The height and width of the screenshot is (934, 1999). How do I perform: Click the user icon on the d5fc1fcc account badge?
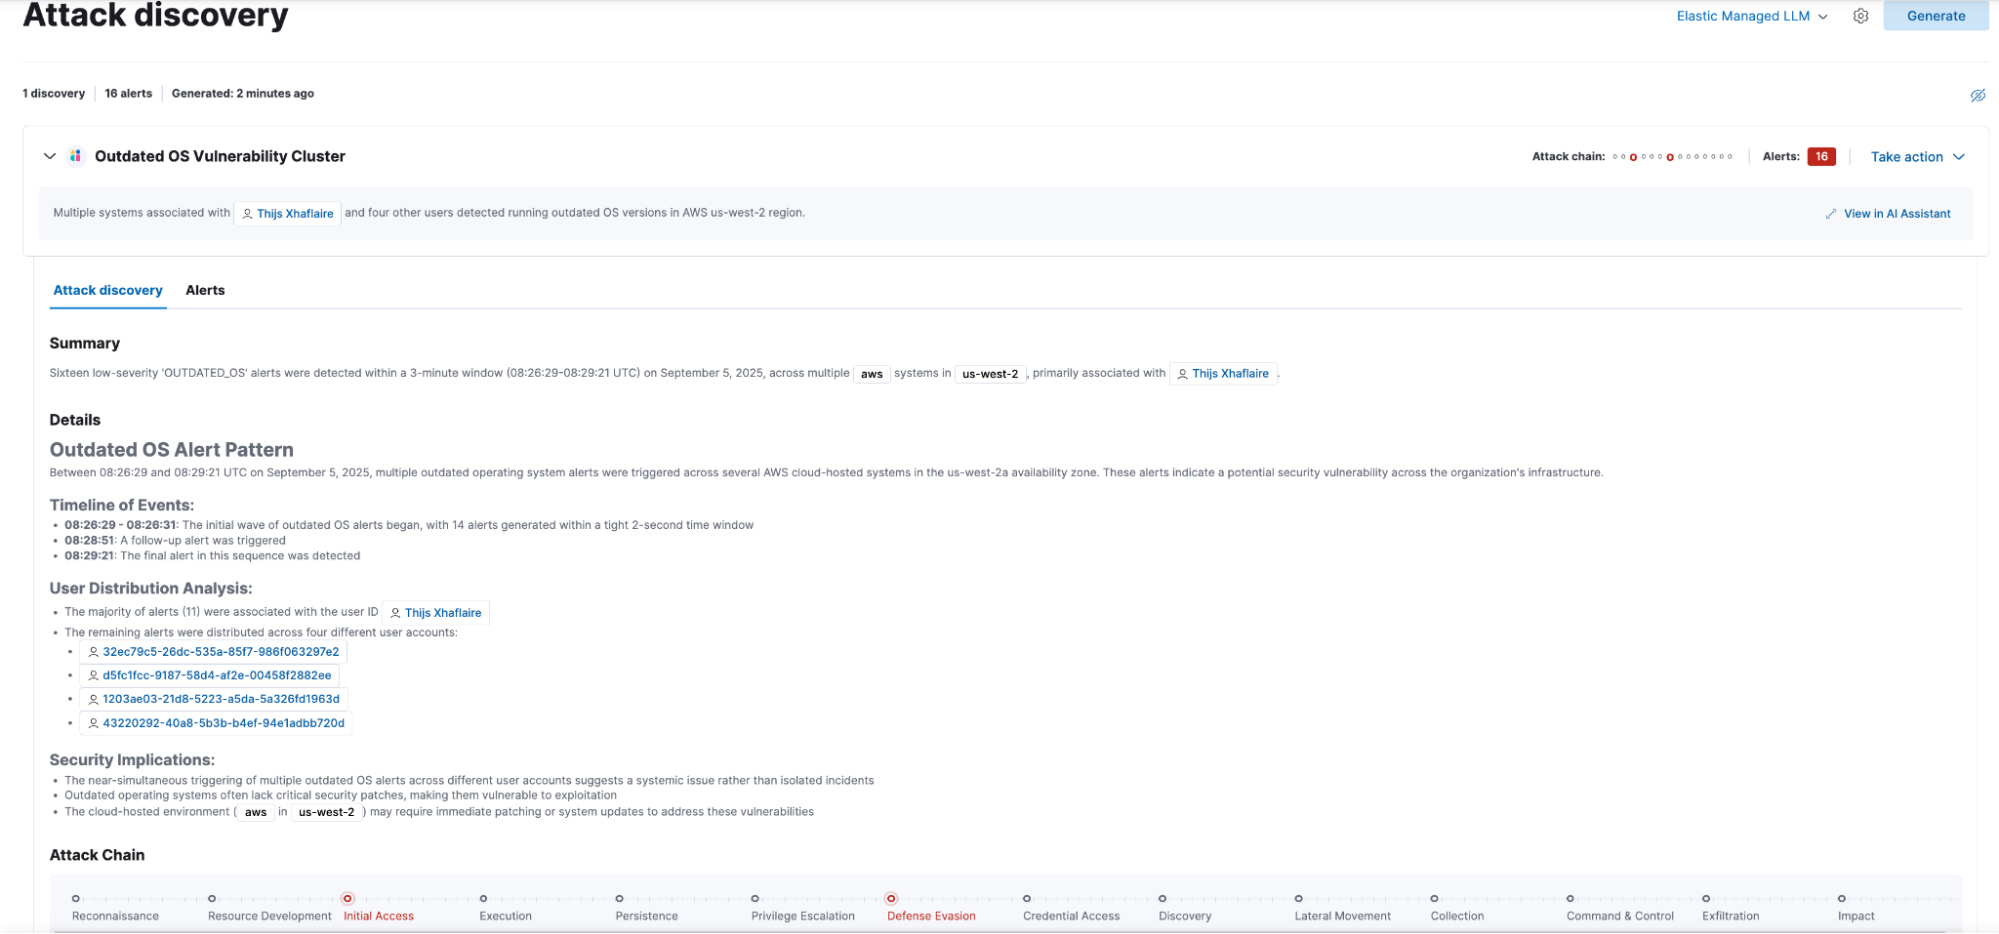[x=92, y=675]
